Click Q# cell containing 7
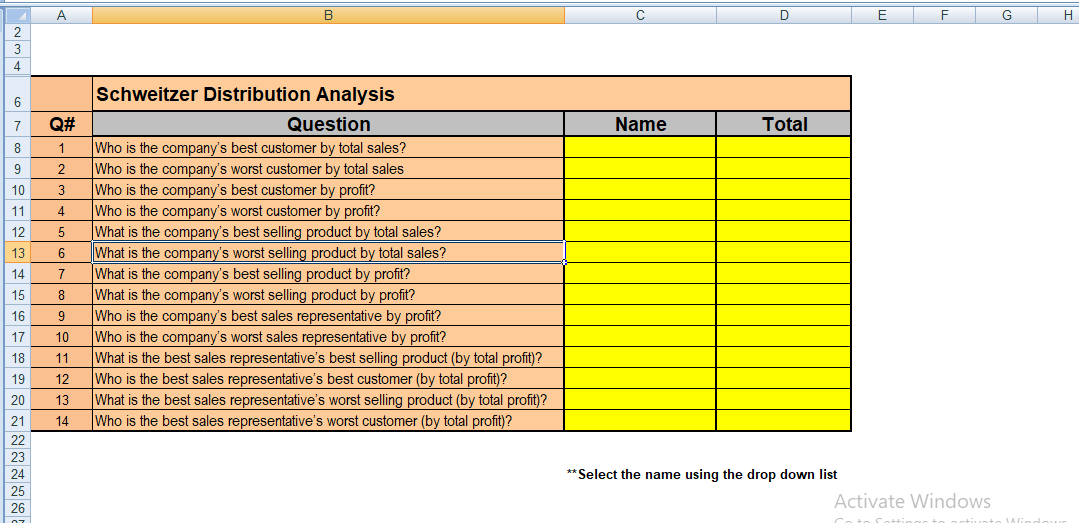Screen dimensions: 1079x523 pos(61,274)
